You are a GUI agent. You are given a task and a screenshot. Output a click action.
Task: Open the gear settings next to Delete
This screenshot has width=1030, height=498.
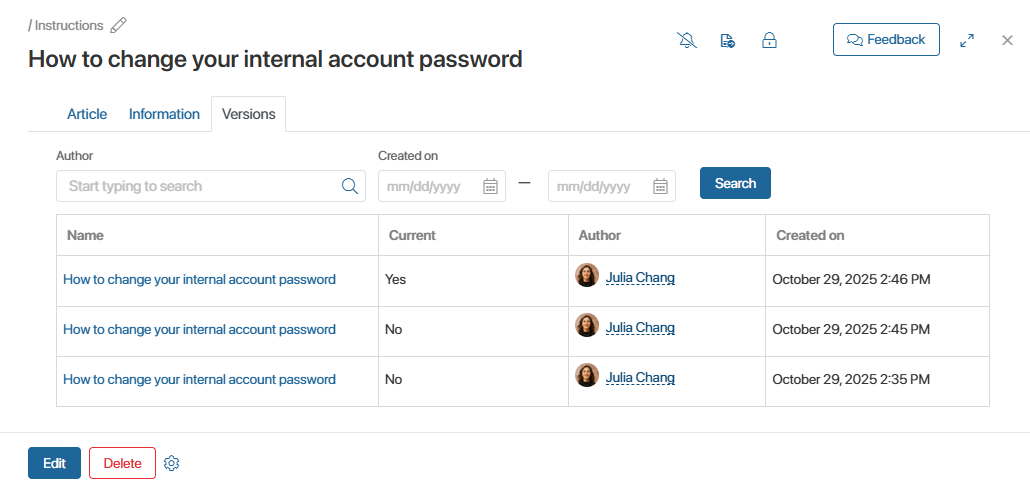171,463
